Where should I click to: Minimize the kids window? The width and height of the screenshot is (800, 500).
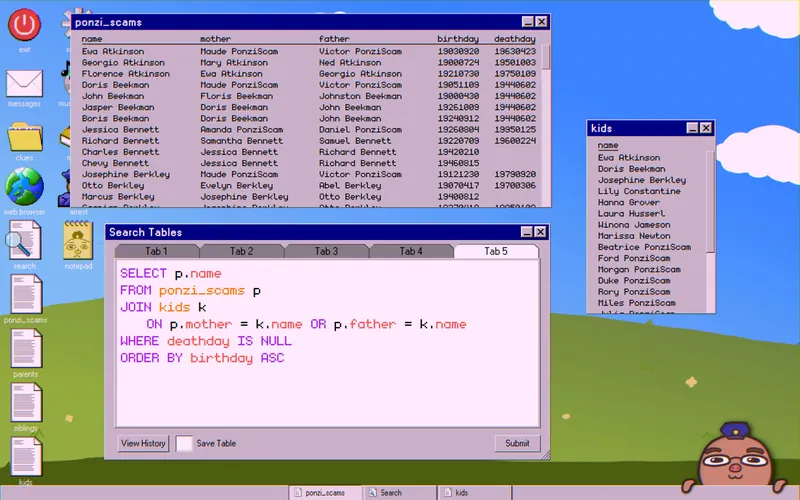click(x=692, y=128)
